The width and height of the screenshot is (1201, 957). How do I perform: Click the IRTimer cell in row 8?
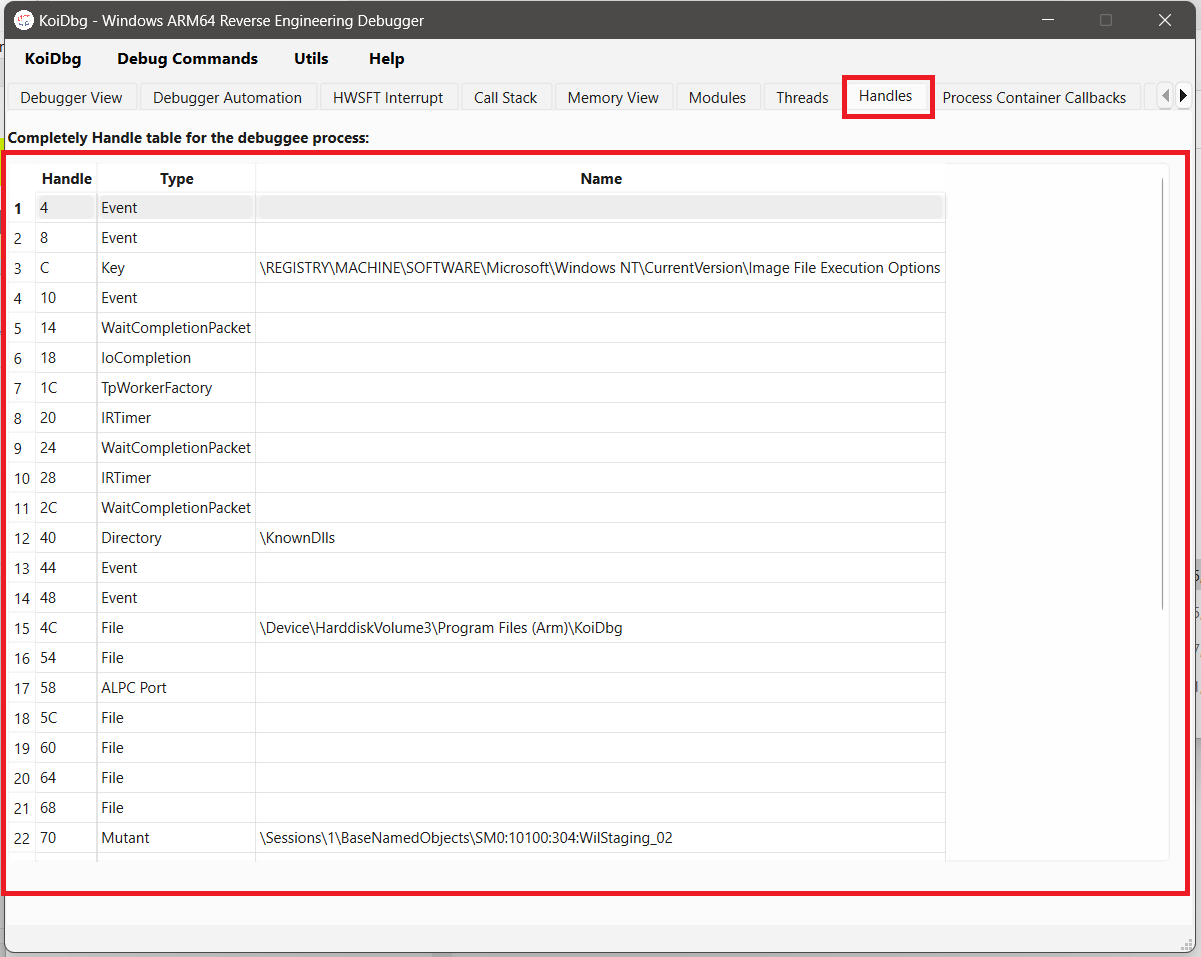pos(177,418)
